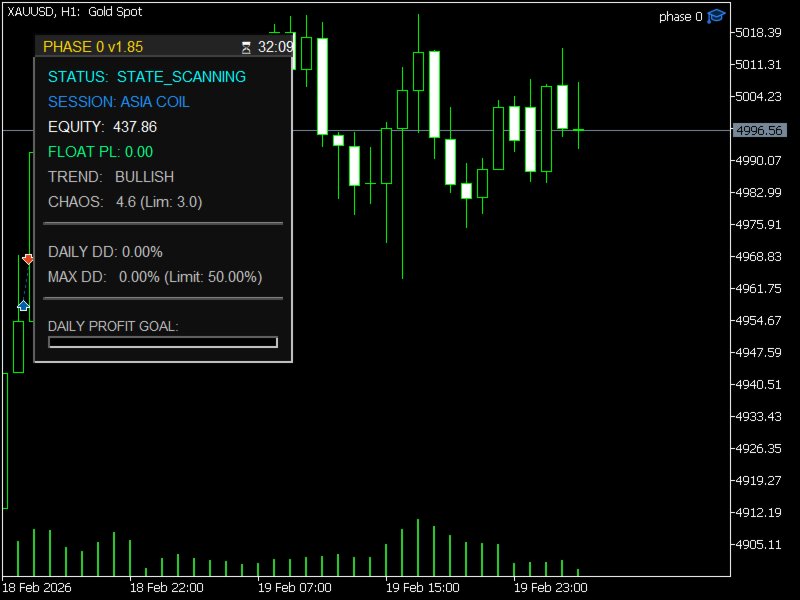Click the CHAOS: 4.6 (Lim: 3.0) line

tap(125, 202)
